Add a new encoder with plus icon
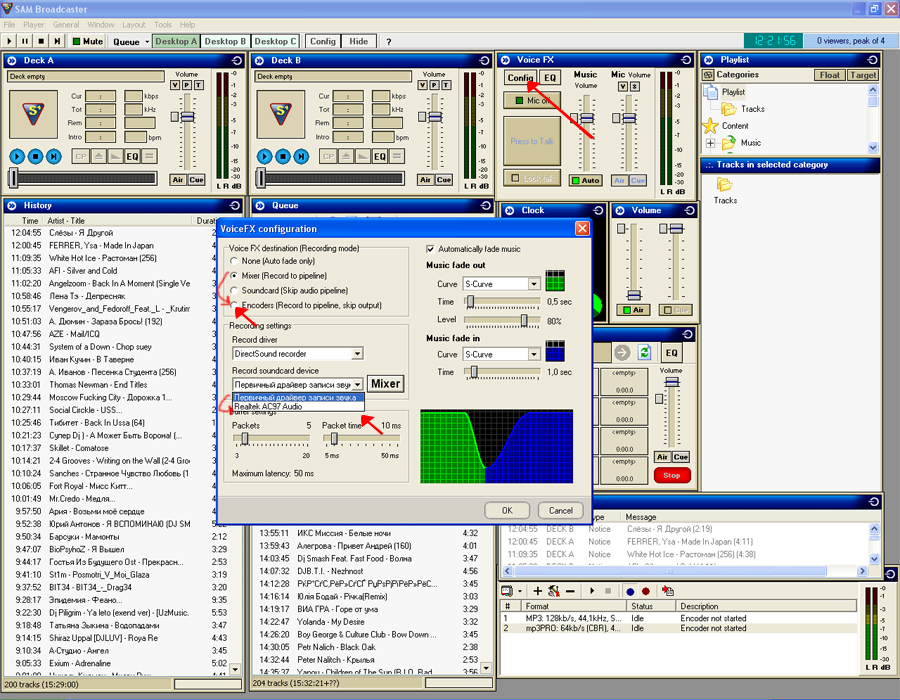Image resolution: width=900 pixels, height=700 pixels. click(x=537, y=591)
